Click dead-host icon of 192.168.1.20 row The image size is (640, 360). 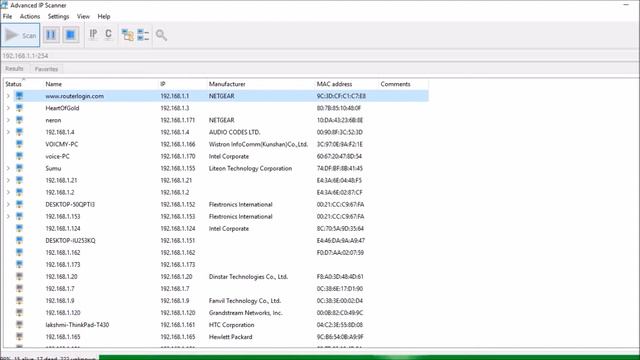(x=19, y=276)
